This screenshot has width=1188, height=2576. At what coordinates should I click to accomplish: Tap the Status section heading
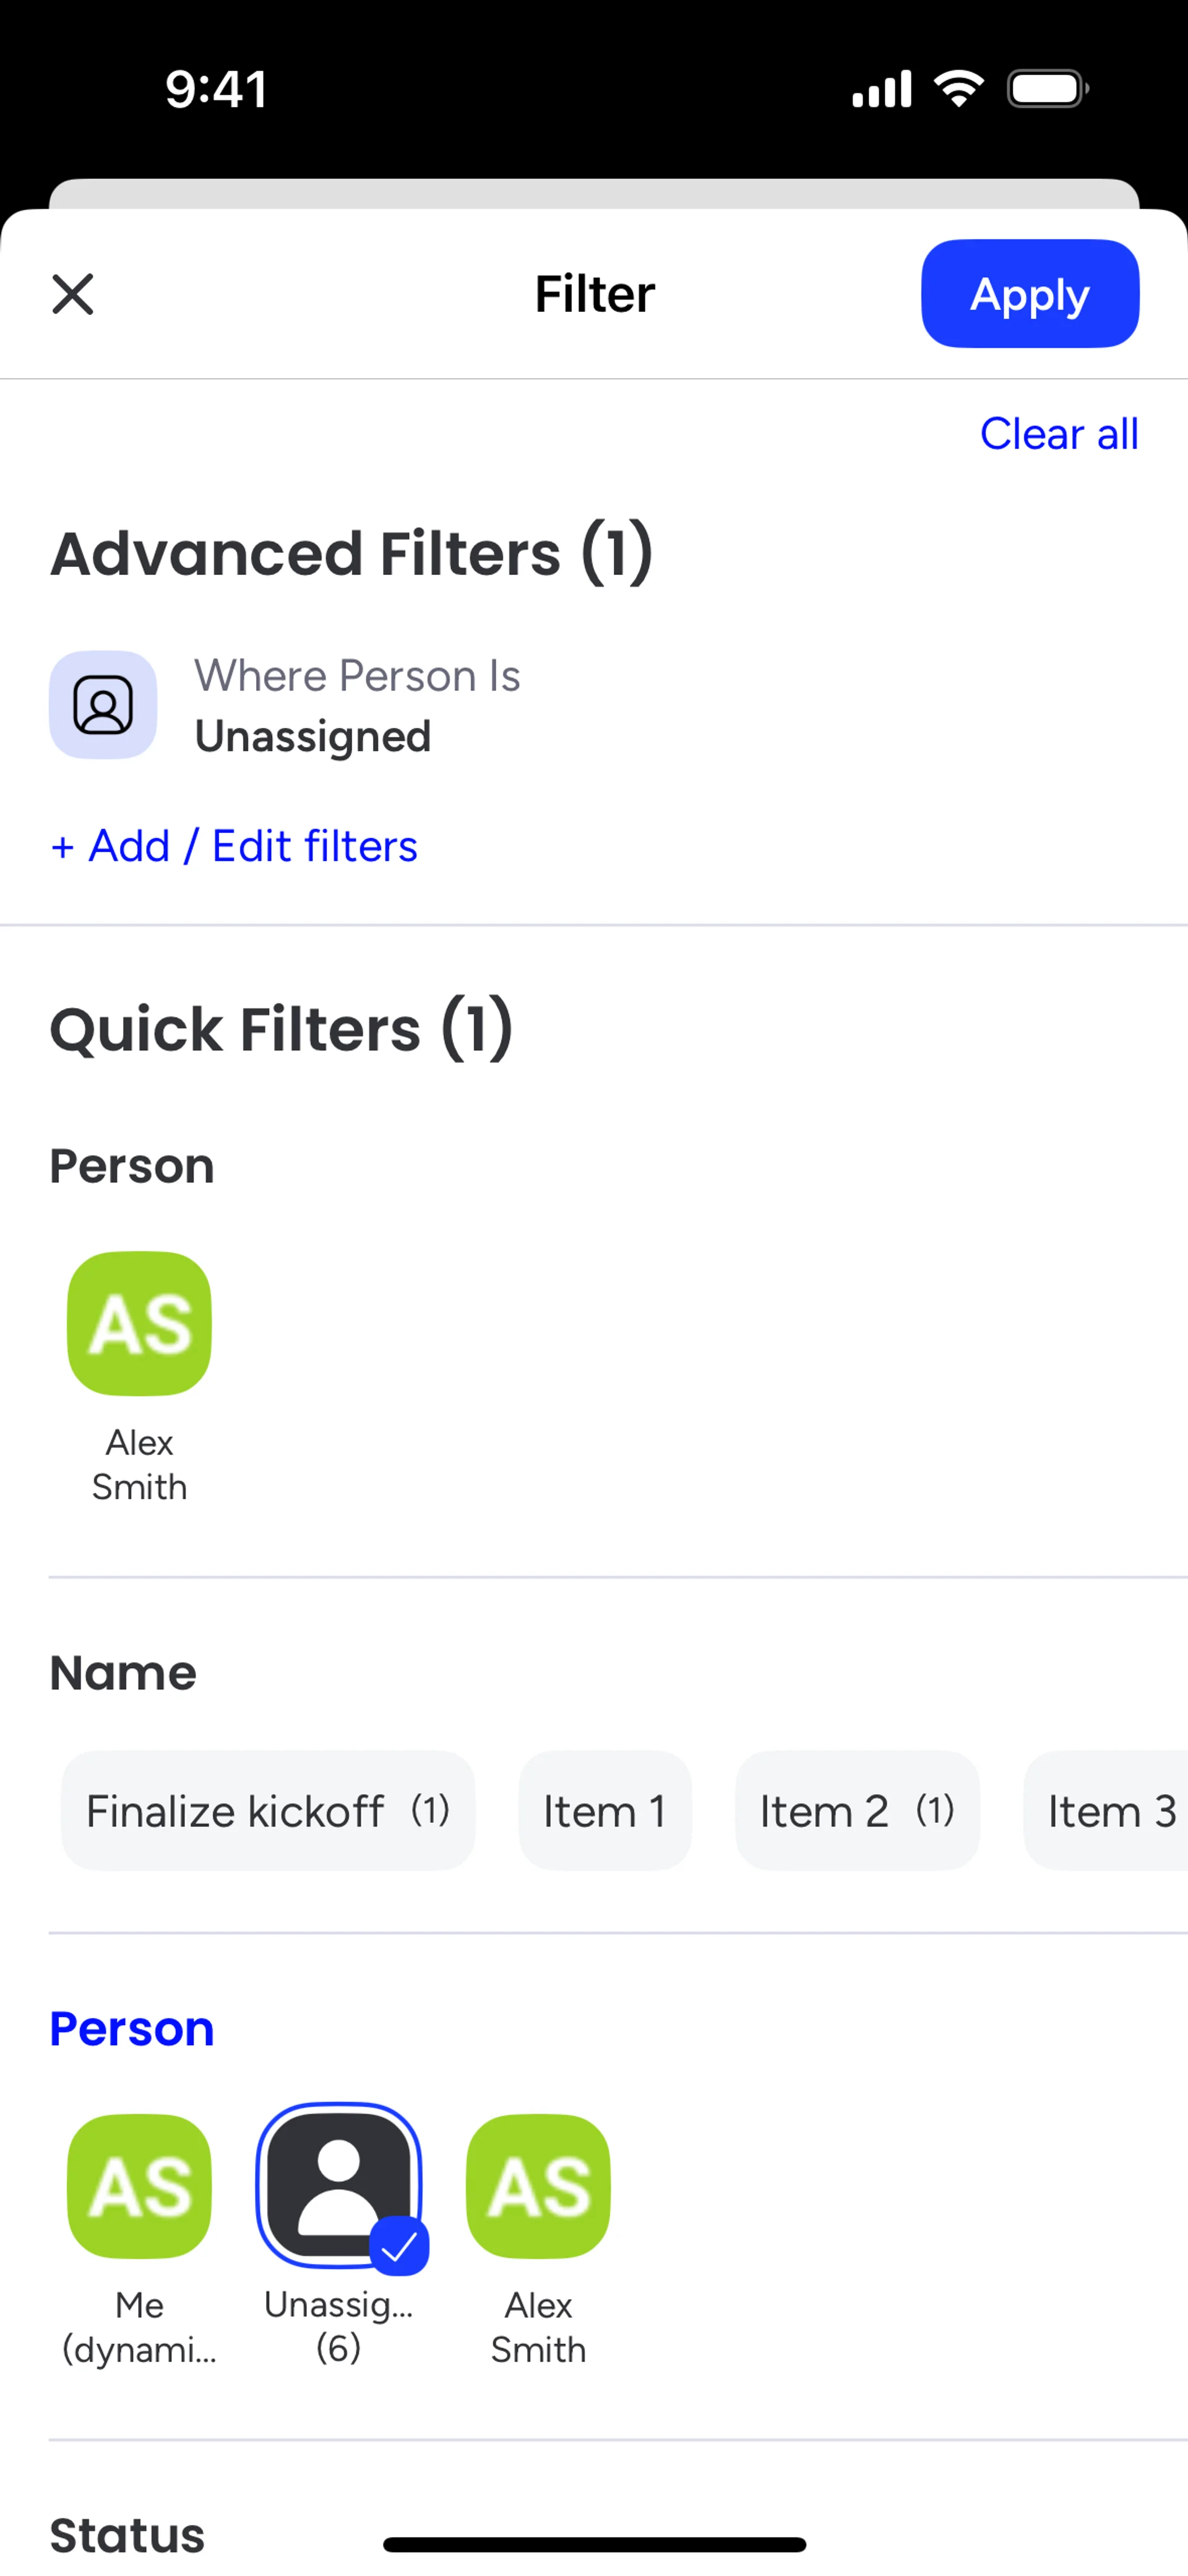(x=127, y=2535)
